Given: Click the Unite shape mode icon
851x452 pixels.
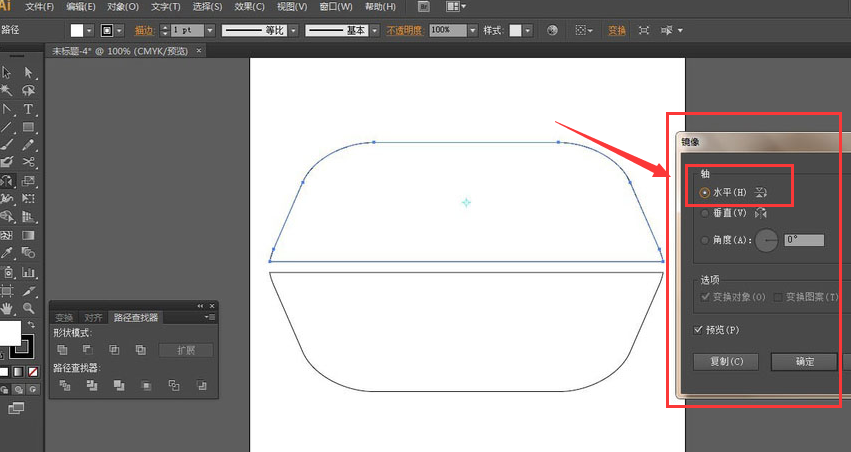Looking at the screenshot, I should tap(62, 350).
